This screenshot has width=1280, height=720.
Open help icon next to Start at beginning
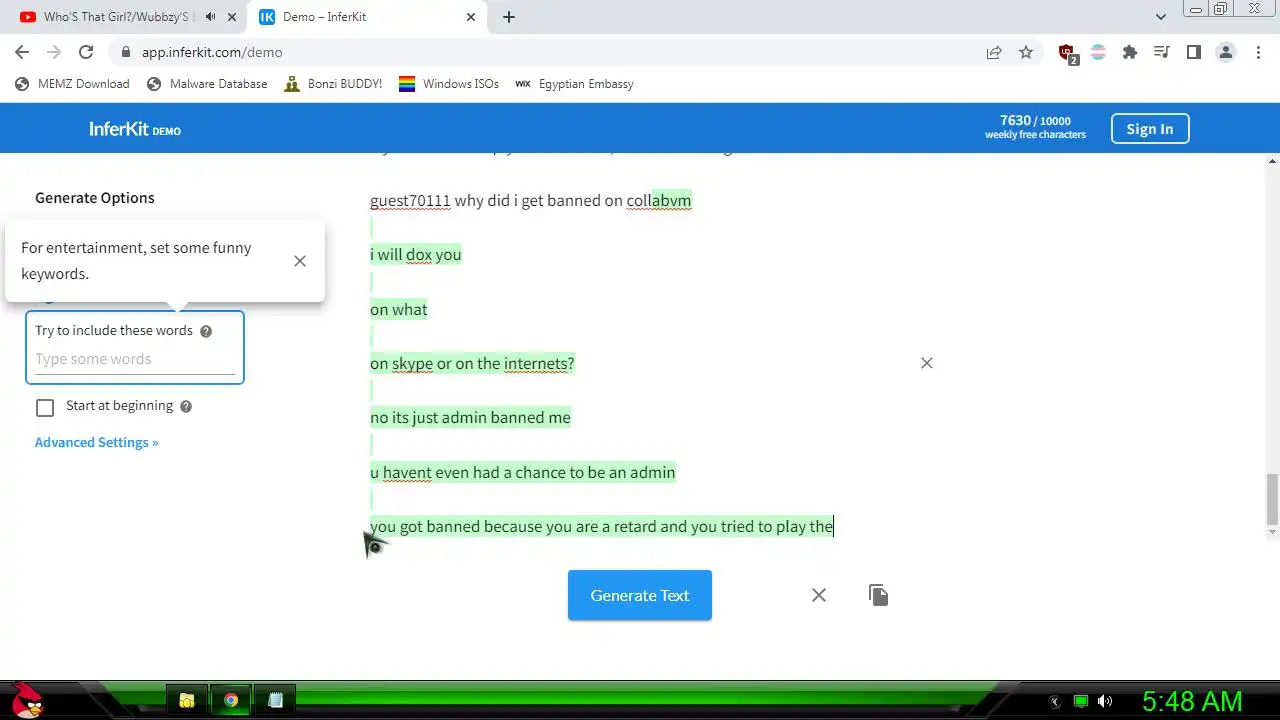tap(186, 406)
